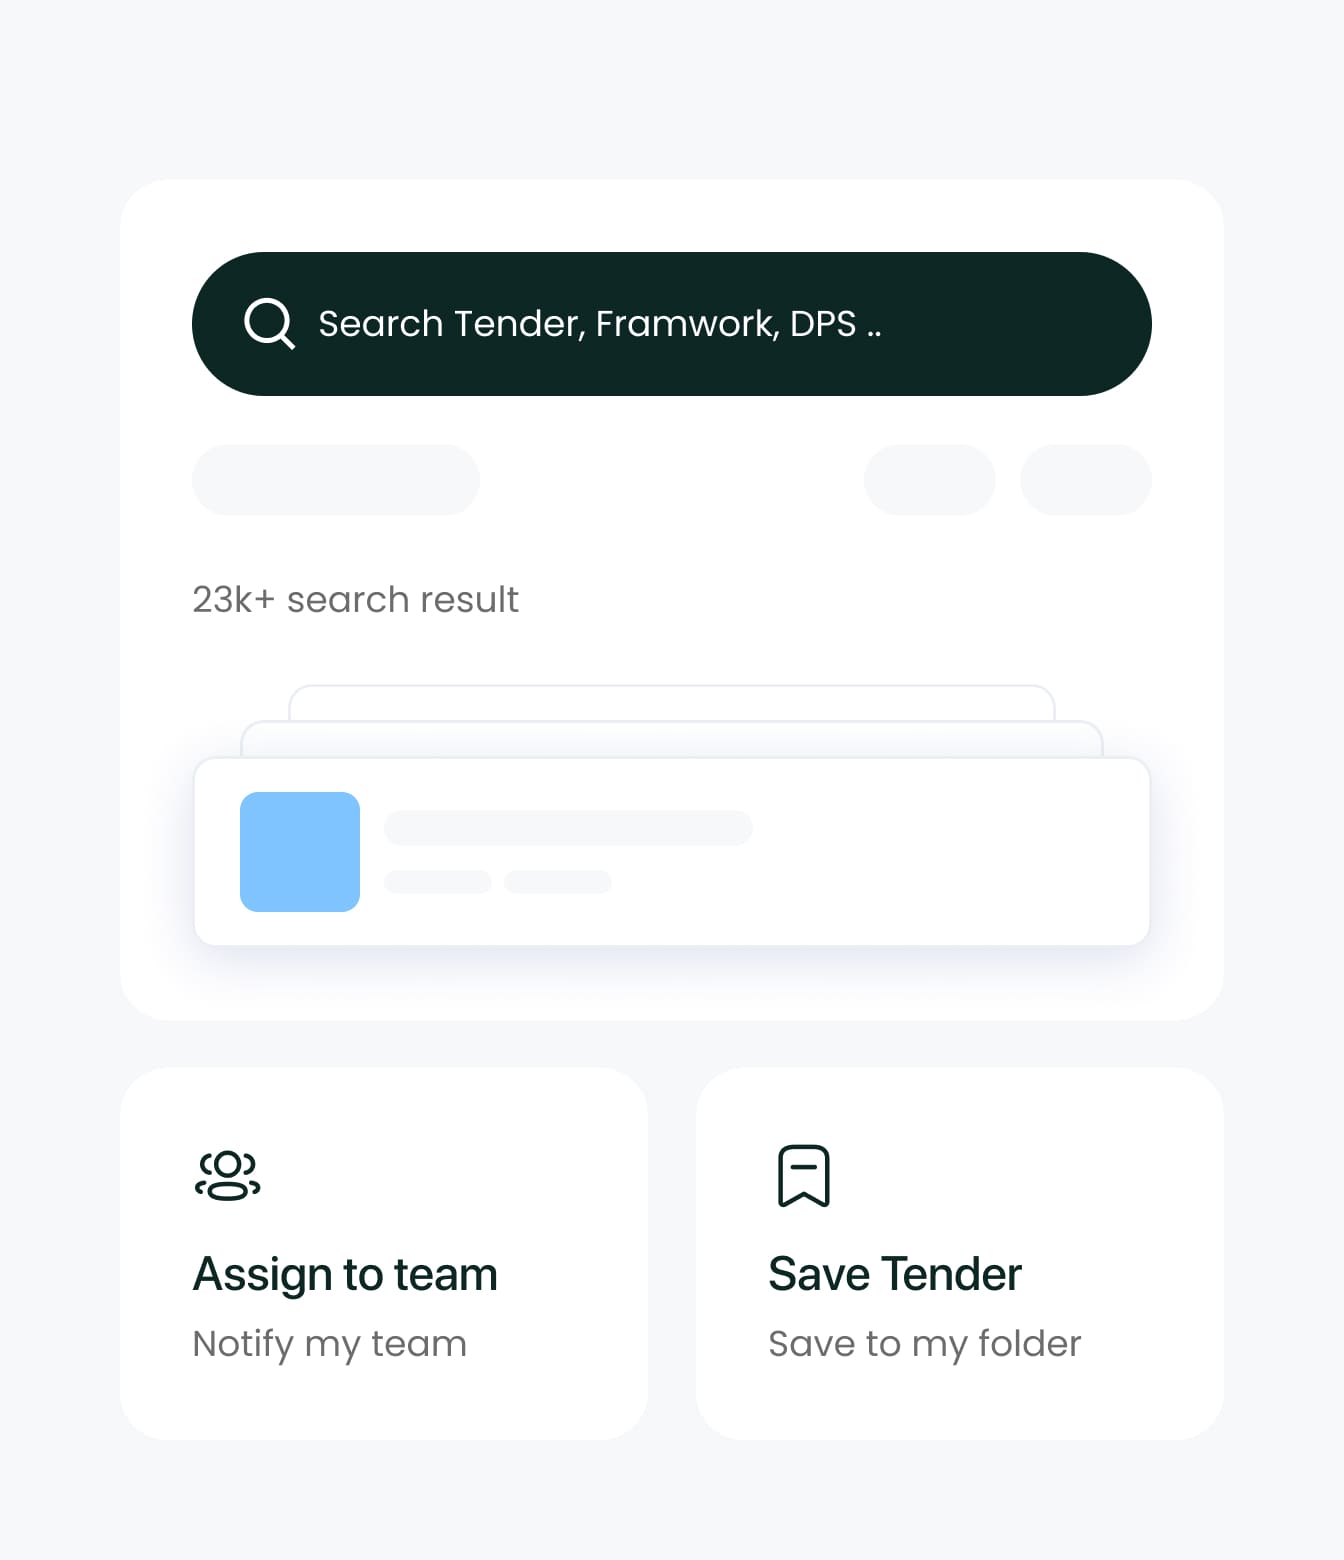This screenshot has height=1560, width=1344.
Task: Click the Save Tender heading
Action: coord(895,1274)
